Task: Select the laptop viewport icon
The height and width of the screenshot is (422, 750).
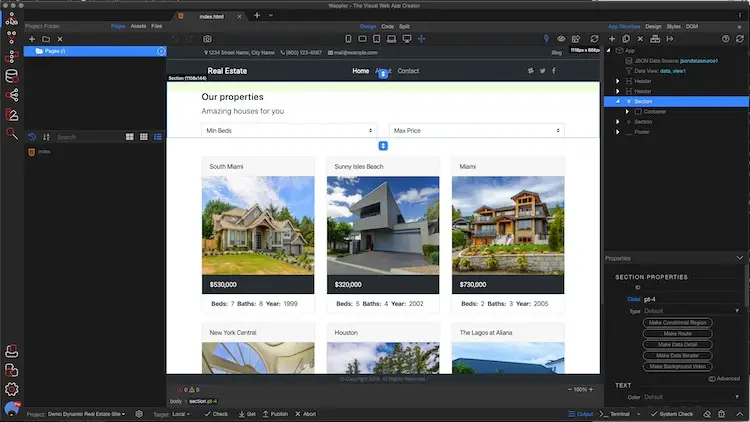Action: [x=391, y=39]
